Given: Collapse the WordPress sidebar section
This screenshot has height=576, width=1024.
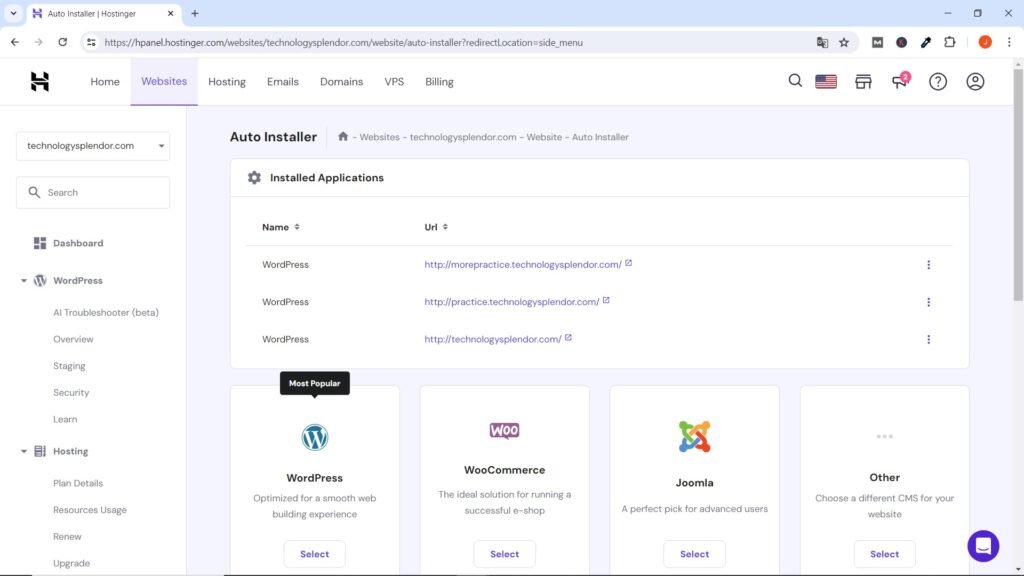Looking at the screenshot, I should click(23, 280).
